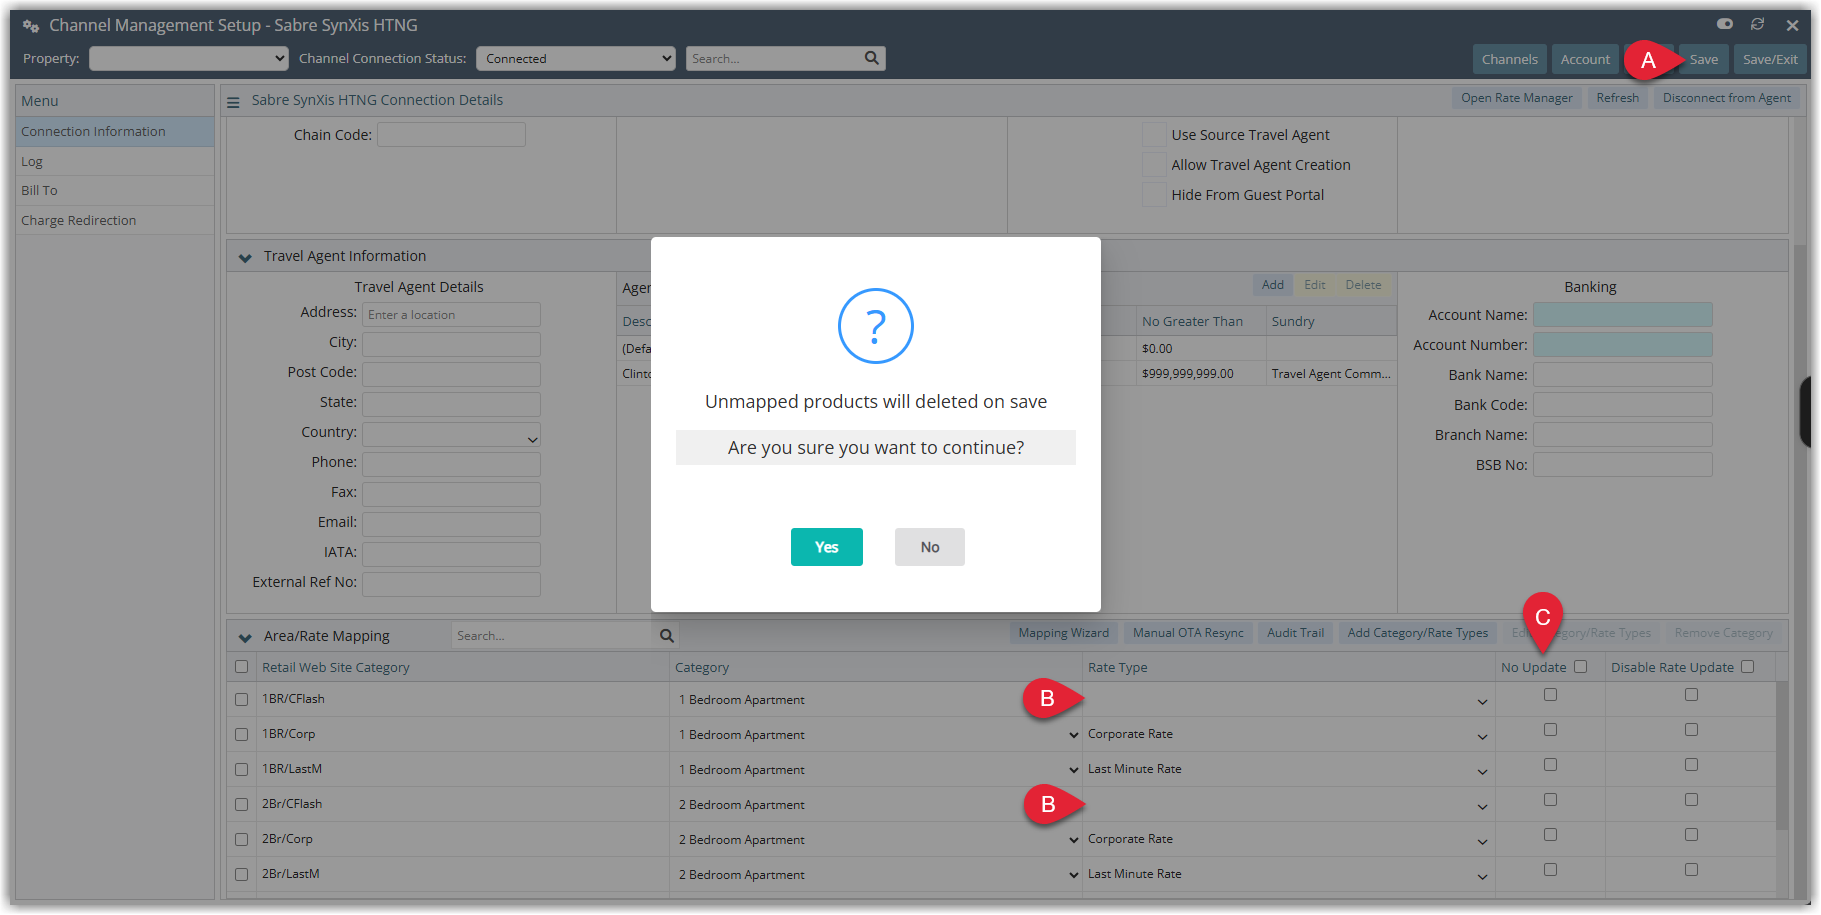Toggle the No Update header checkbox
The image size is (1821, 915).
1580,666
